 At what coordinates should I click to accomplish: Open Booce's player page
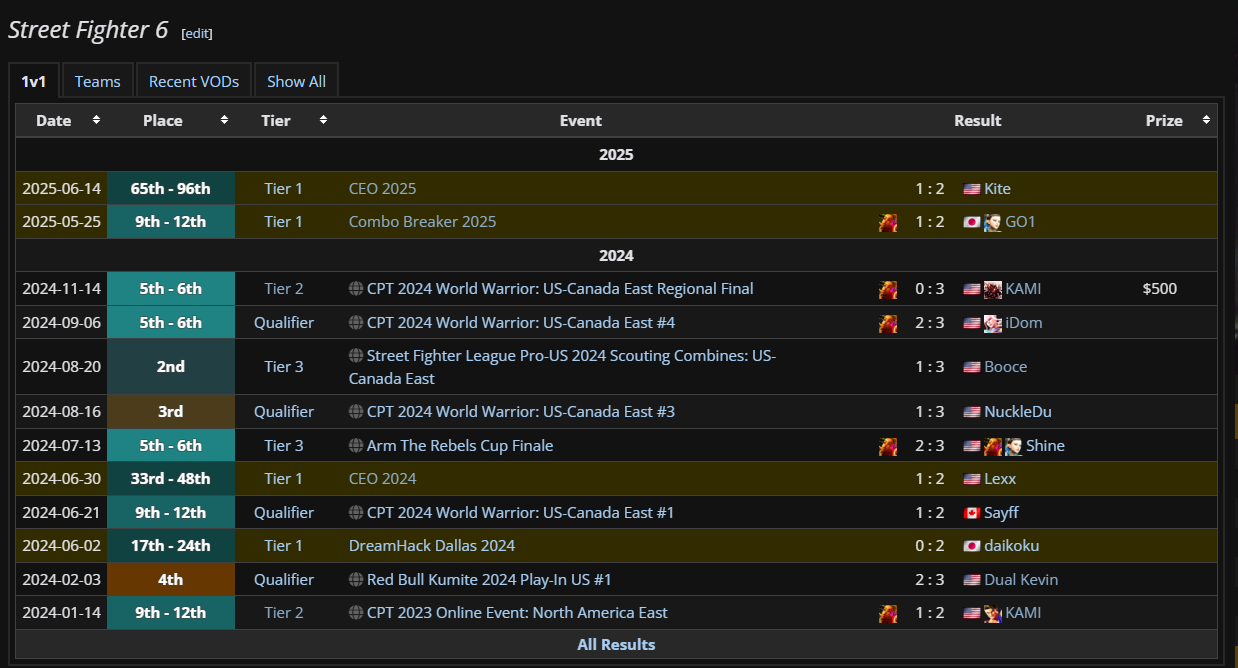tap(1005, 367)
